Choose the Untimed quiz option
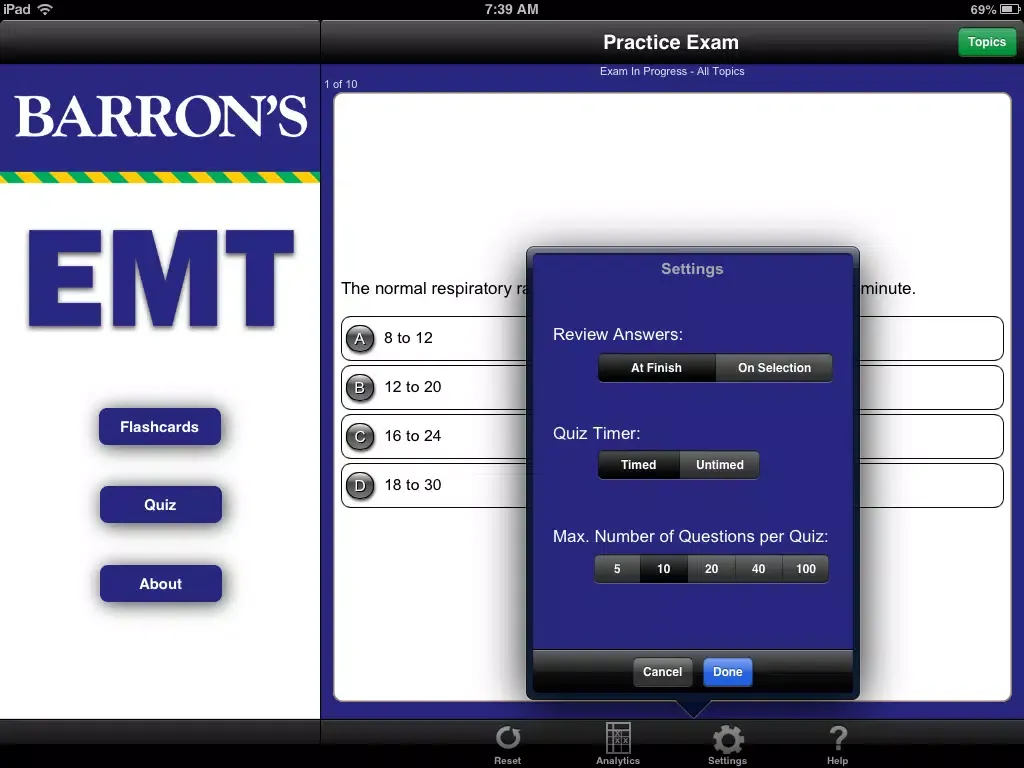This screenshot has width=1024, height=768. [720, 465]
